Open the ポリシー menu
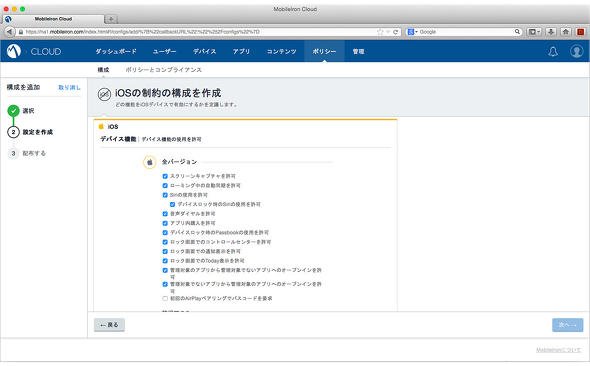Image resolution: width=590 pixels, height=366 pixels. [324, 52]
